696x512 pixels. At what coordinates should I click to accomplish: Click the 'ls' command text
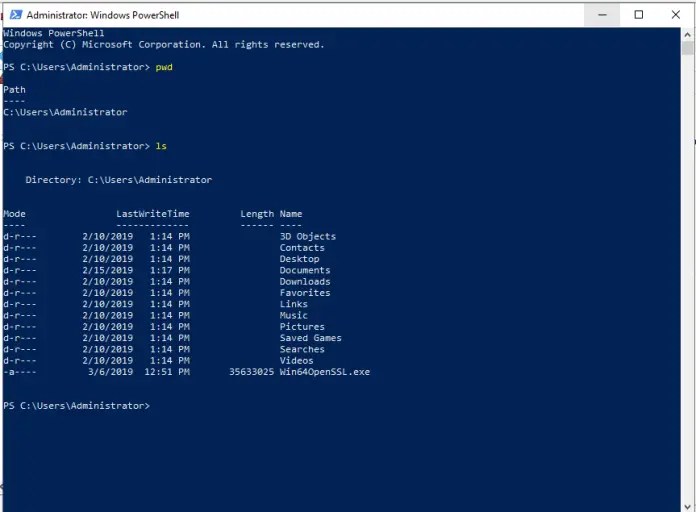(161, 146)
